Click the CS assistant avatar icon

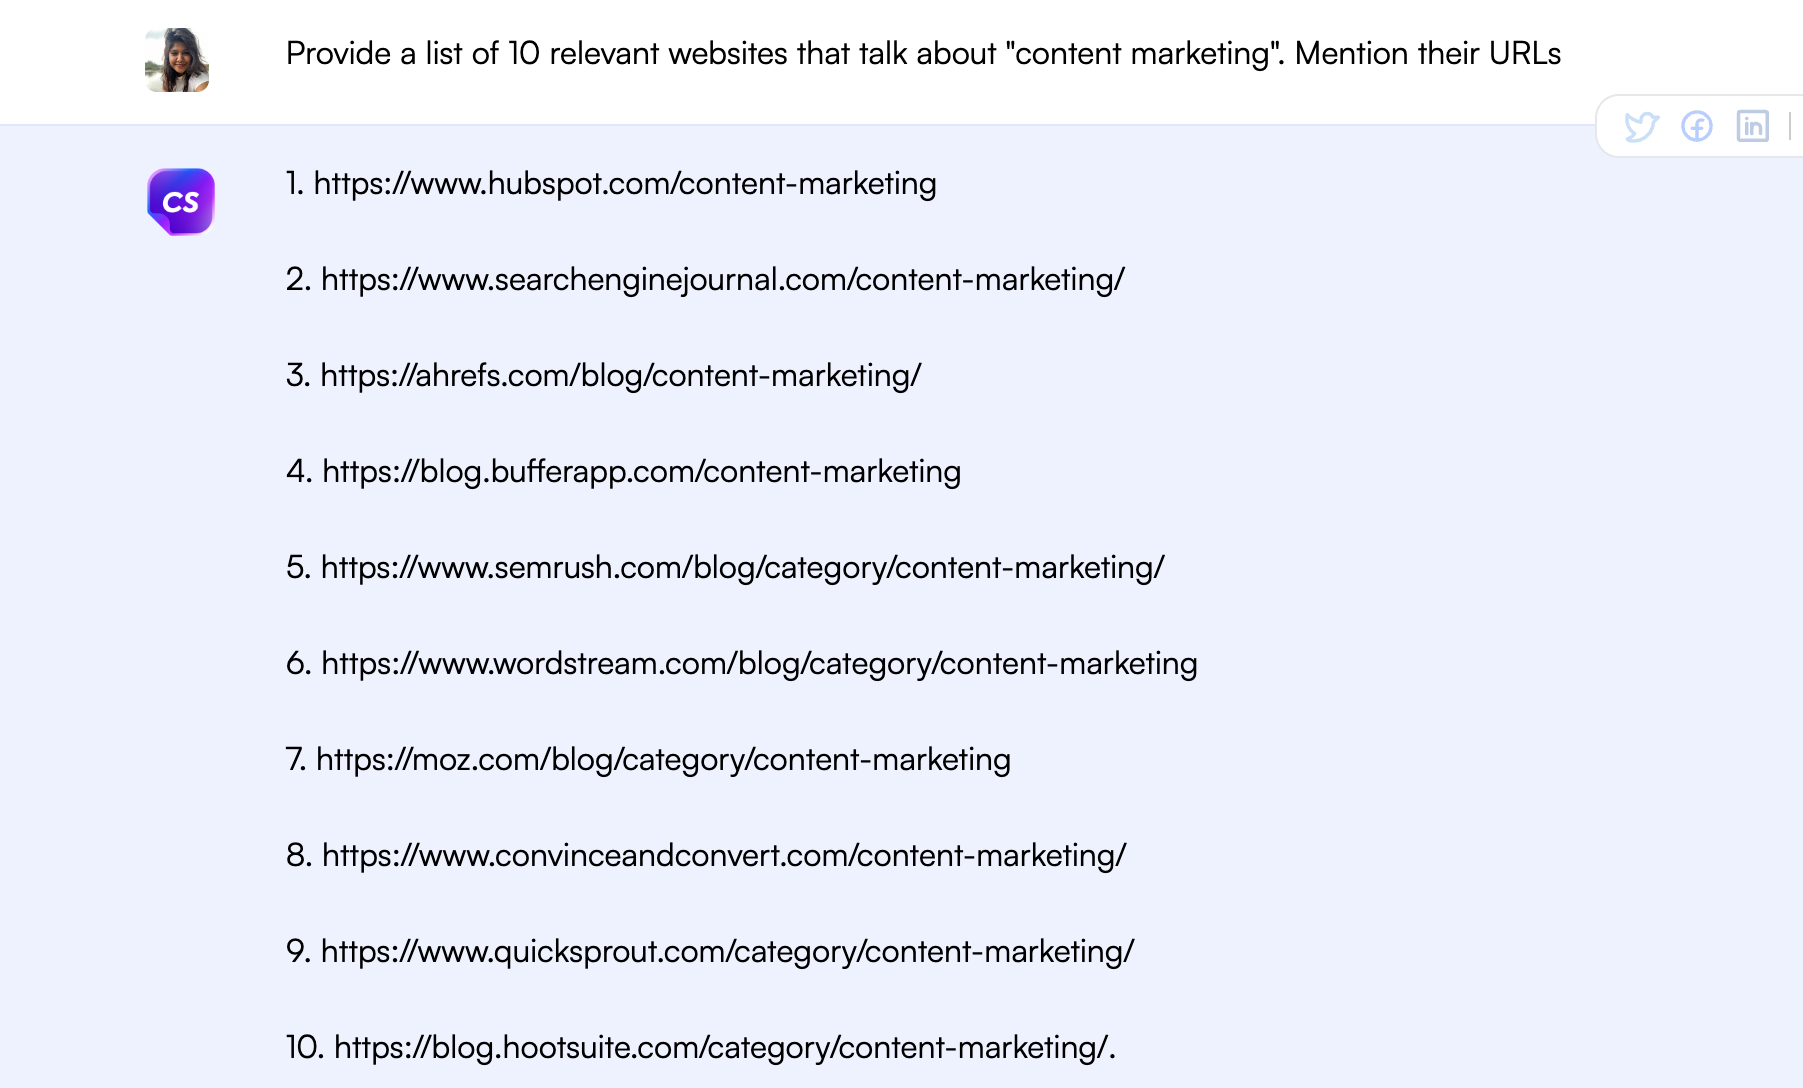[181, 201]
